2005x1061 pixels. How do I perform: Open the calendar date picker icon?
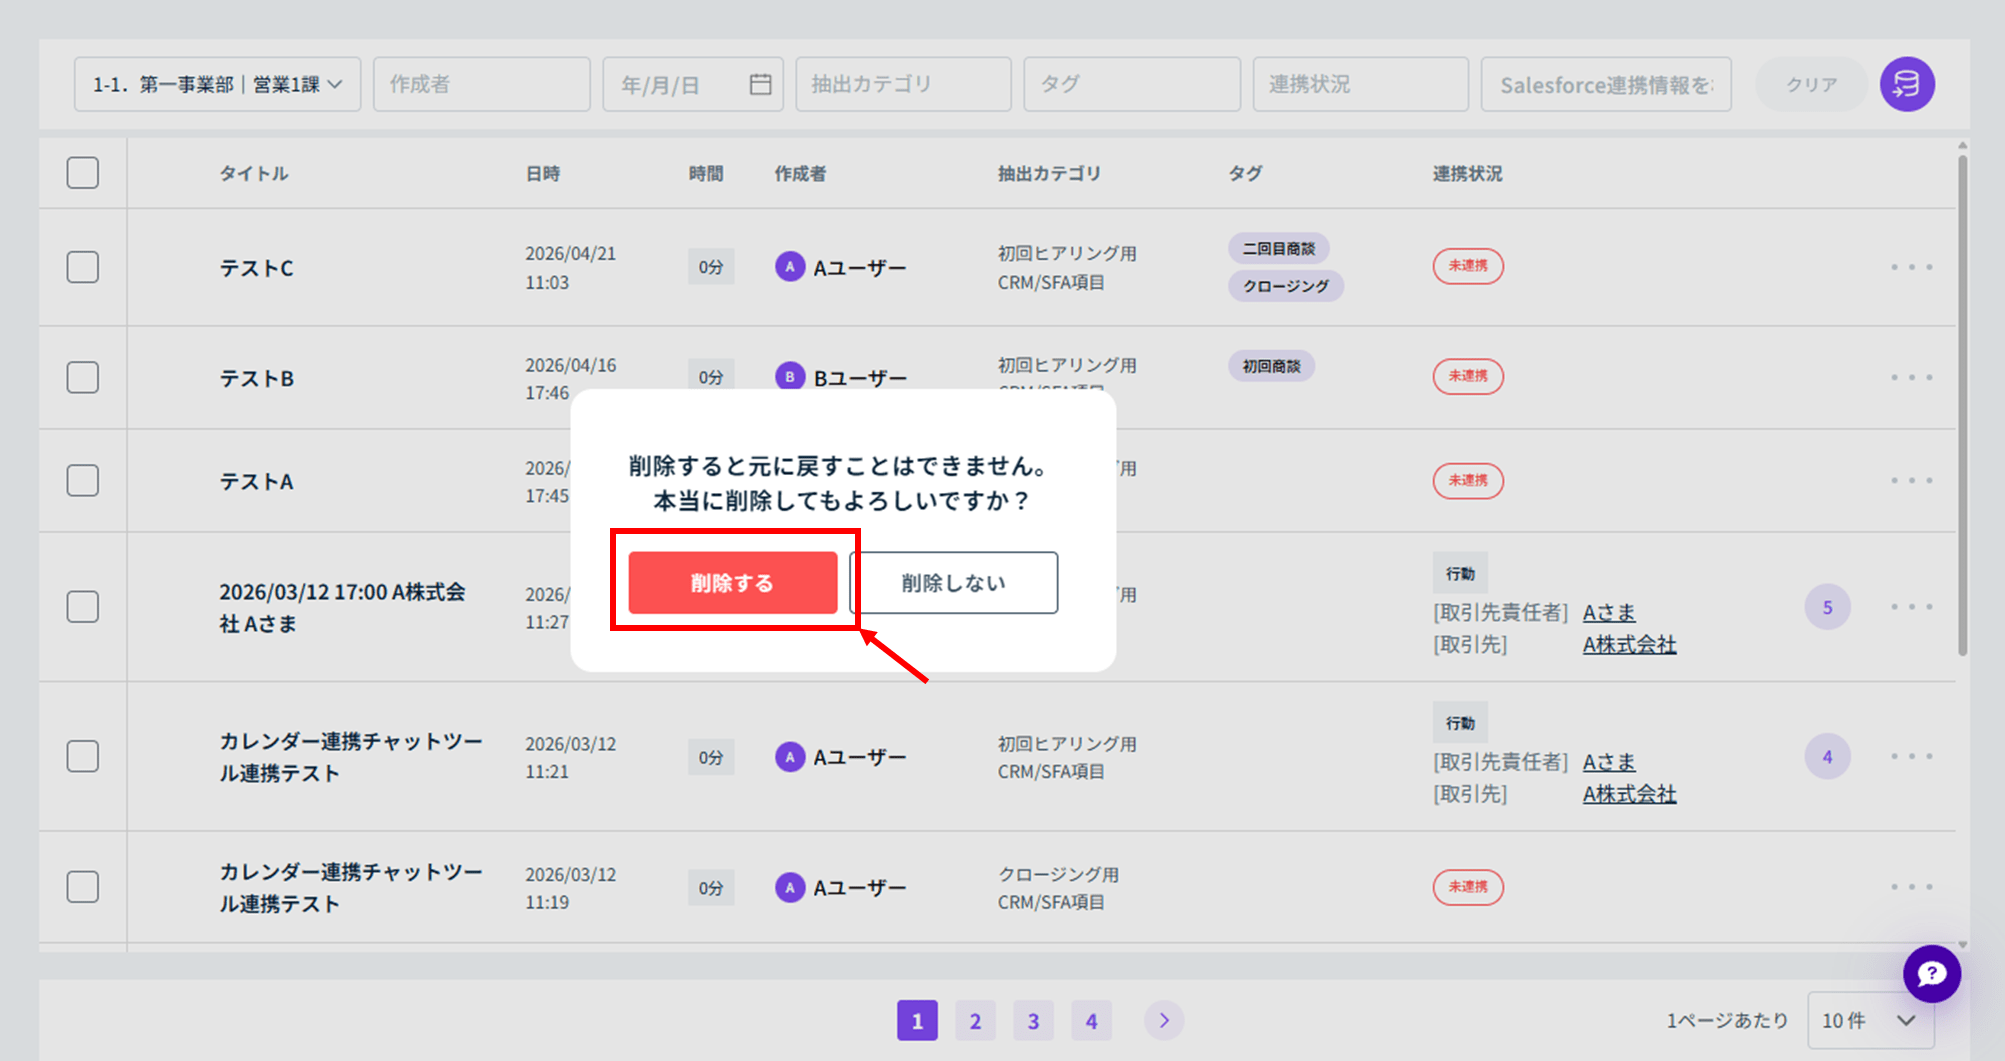click(x=760, y=84)
